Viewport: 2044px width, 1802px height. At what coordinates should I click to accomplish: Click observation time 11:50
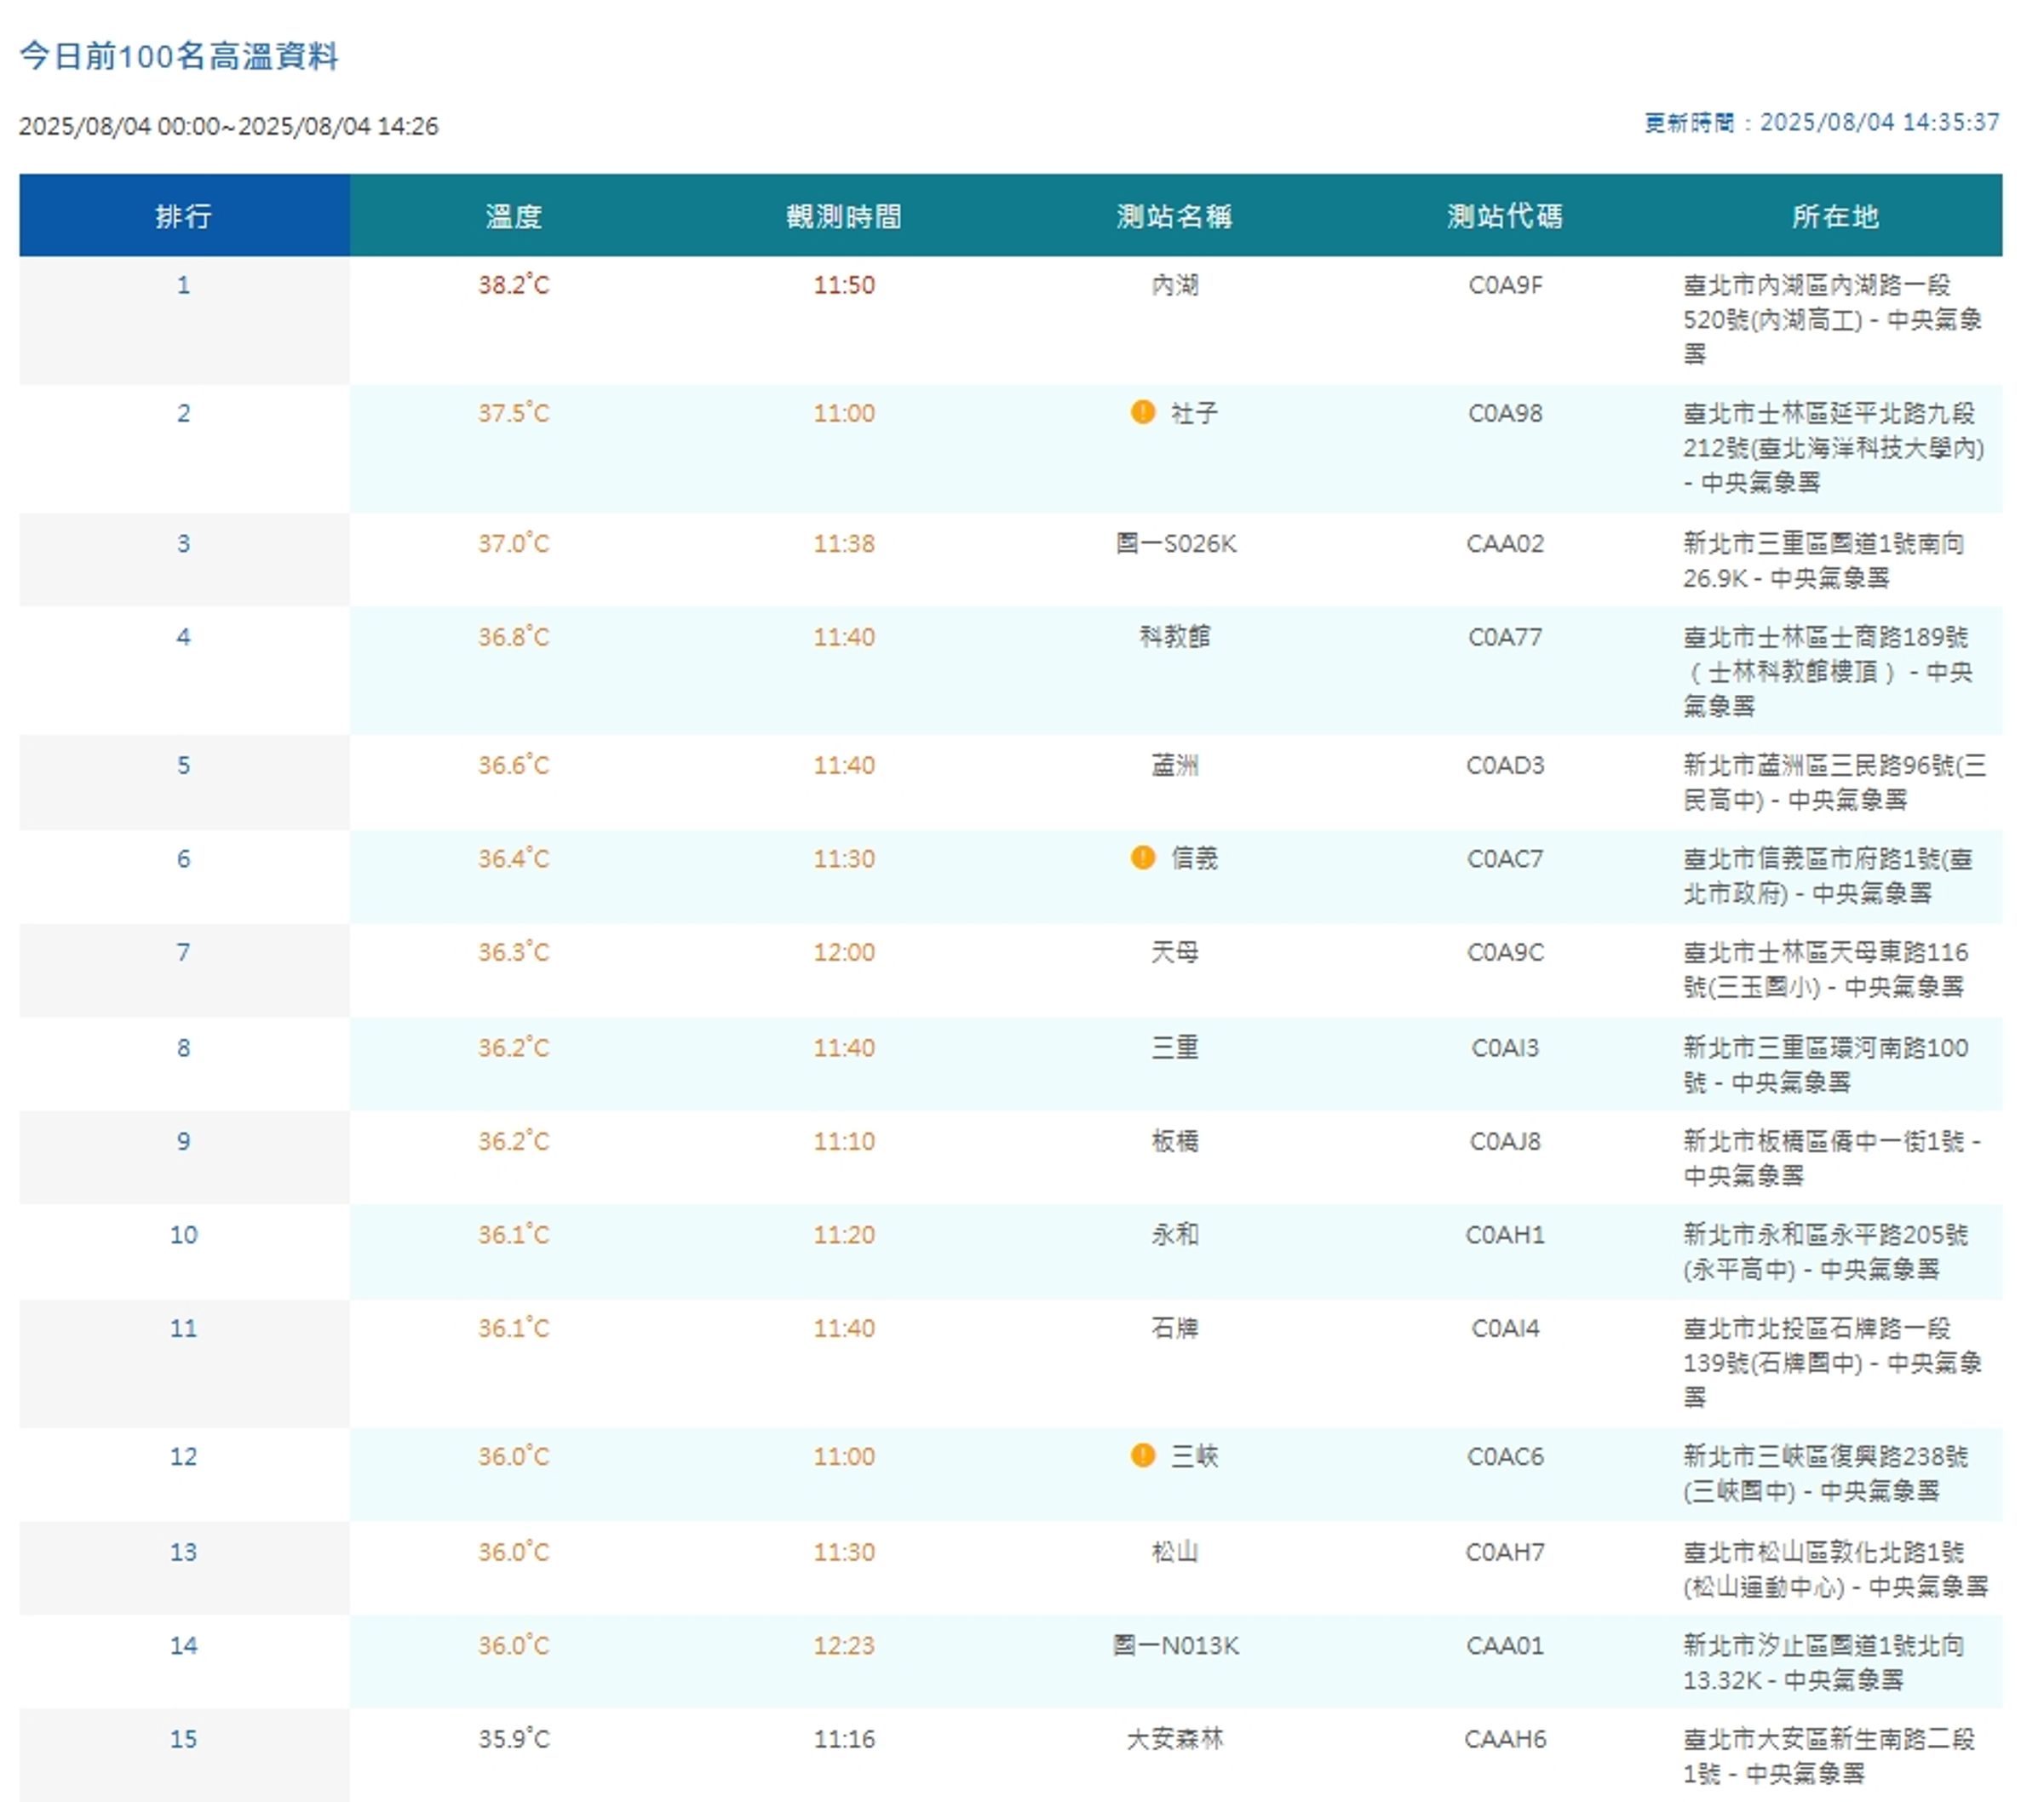coord(844,285)
